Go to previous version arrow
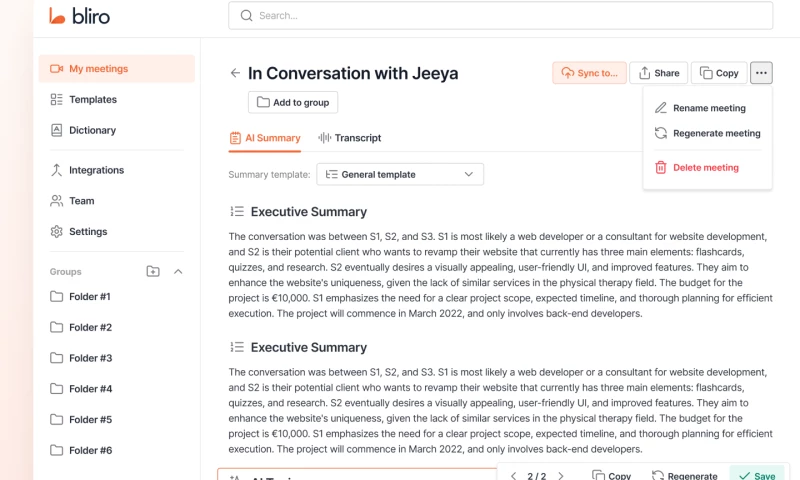This screenshot has height=480, width=800. pyautogui.click(x=513, y=475)
